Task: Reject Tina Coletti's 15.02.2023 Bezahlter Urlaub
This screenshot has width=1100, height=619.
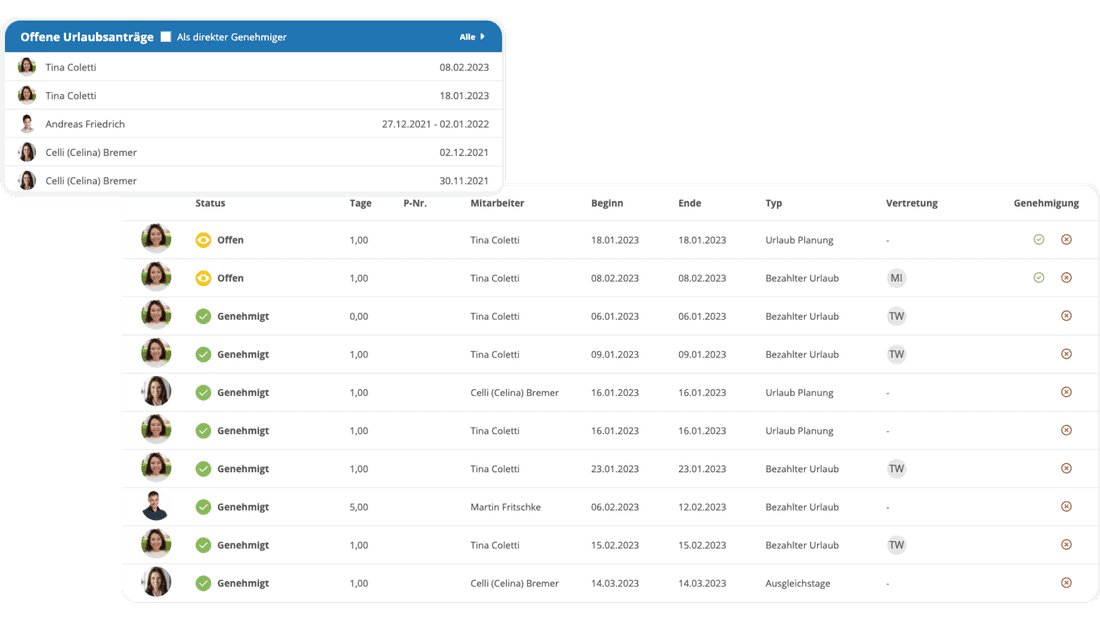Action: tap(1067, 544)
